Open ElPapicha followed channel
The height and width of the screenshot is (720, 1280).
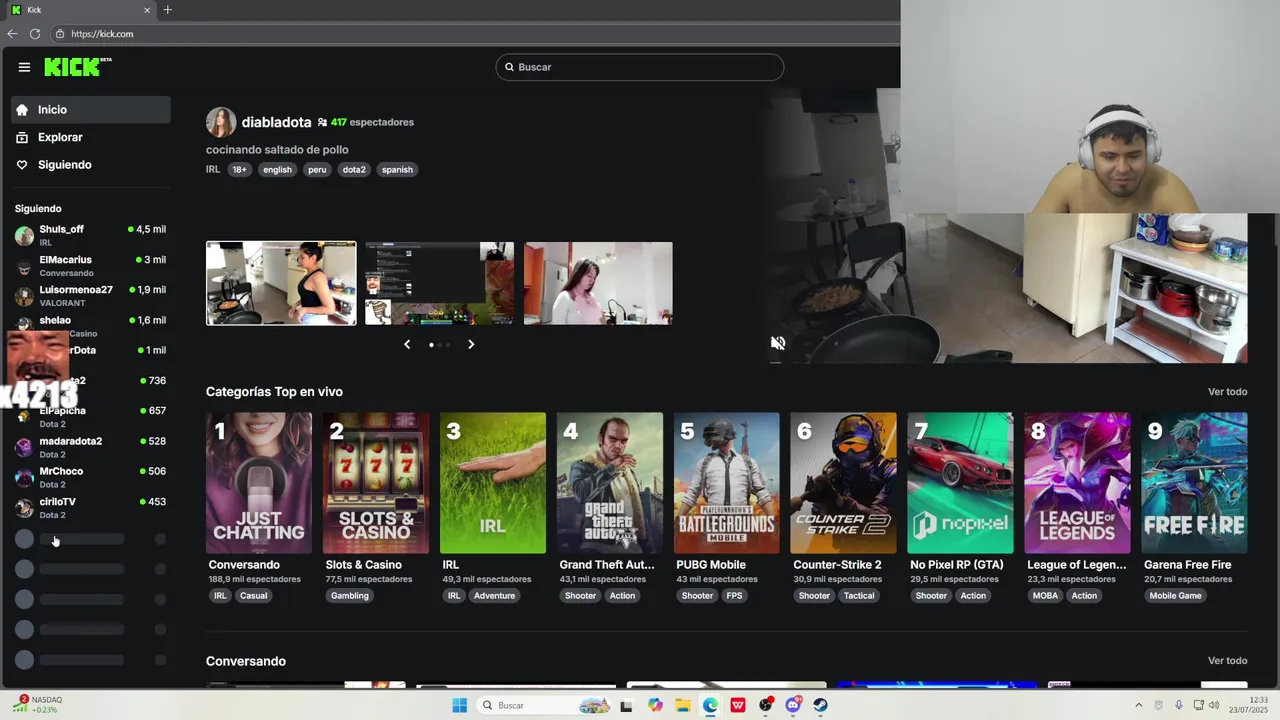click(90, 416)
